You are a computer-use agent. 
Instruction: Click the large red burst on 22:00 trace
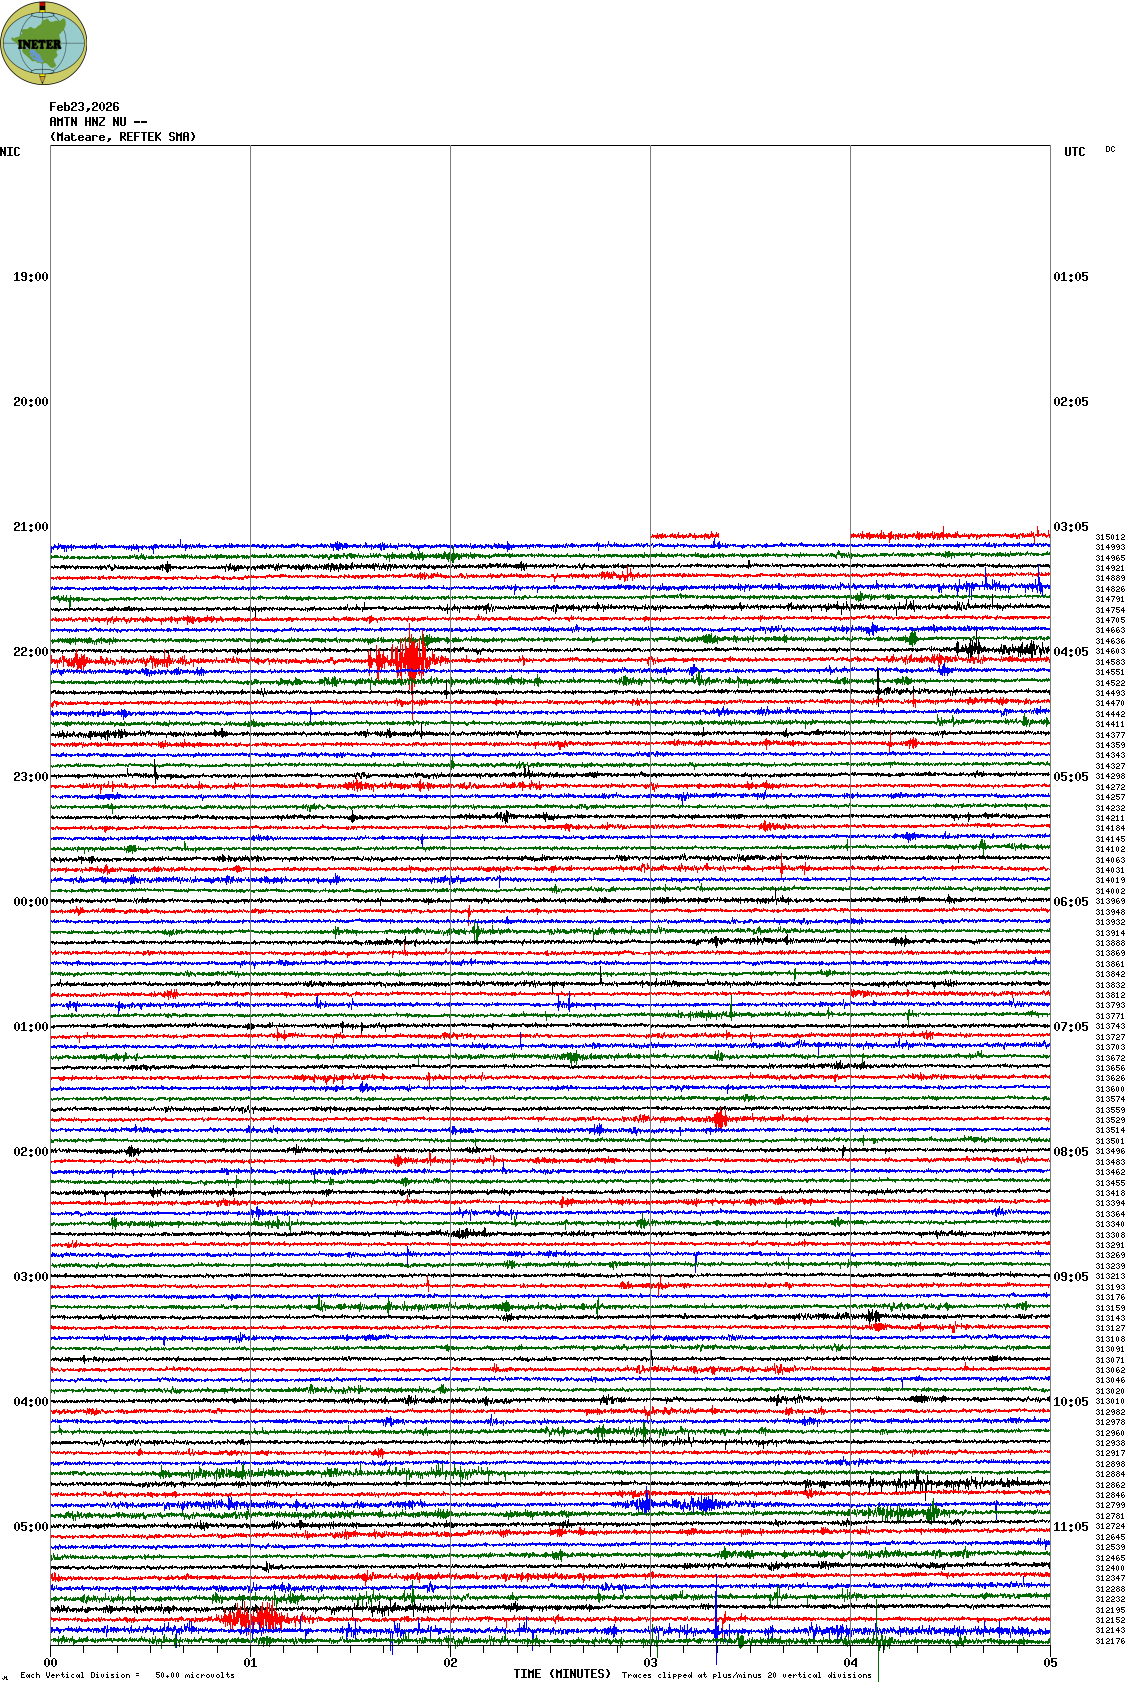coord(408,659)
